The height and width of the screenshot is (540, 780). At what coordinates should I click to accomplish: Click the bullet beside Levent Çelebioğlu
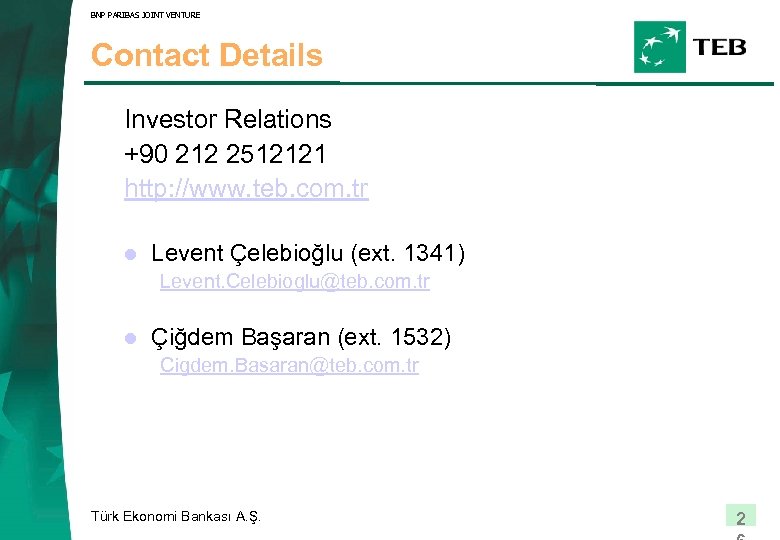pyautogui.click(x=129, y=255)
